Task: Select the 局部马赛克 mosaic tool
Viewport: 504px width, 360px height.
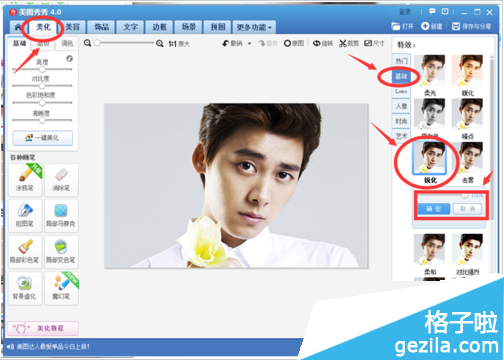Action: (61, 216)
